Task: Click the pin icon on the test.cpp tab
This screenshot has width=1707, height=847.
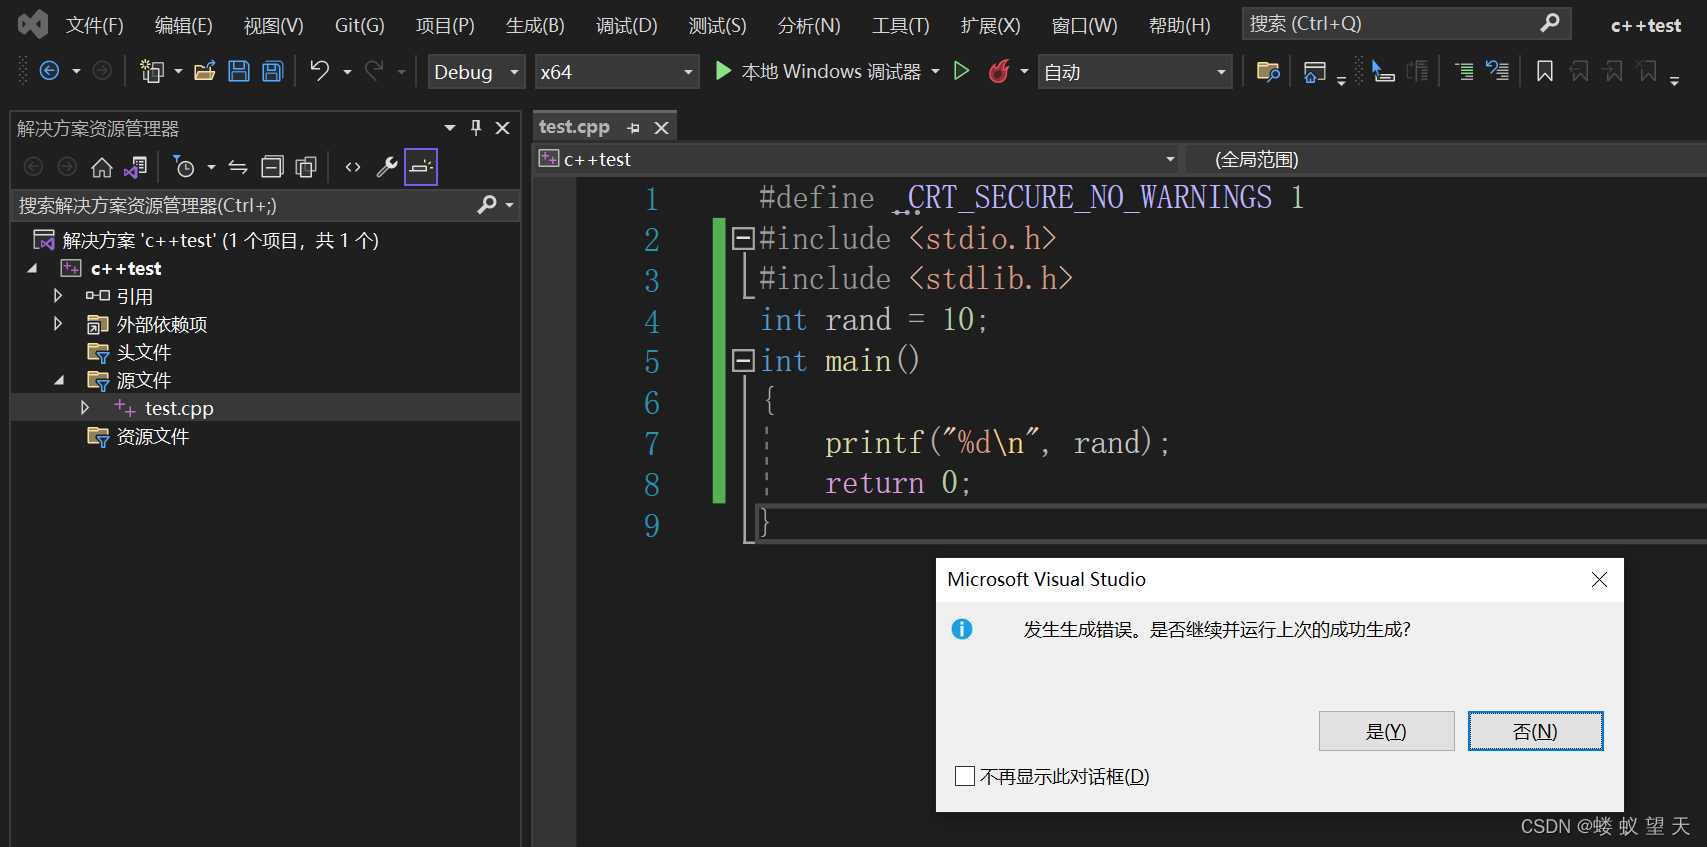Action: (x=633, y=128)
